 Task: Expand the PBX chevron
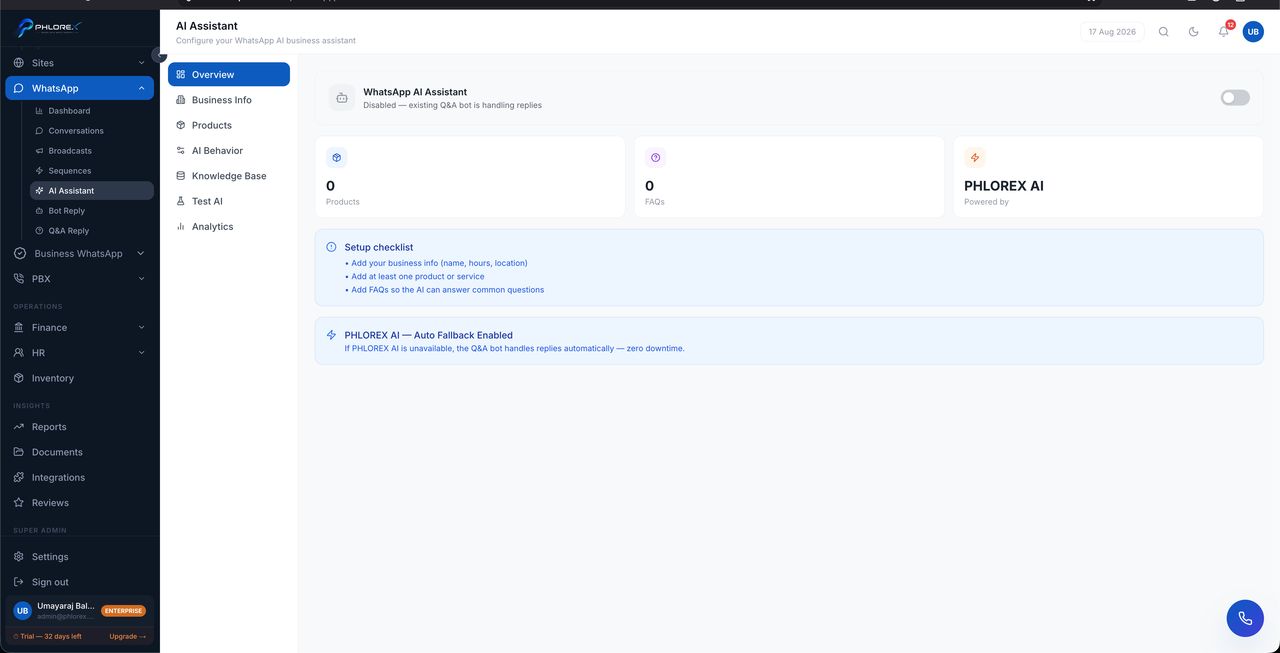[x=141, y=279]
